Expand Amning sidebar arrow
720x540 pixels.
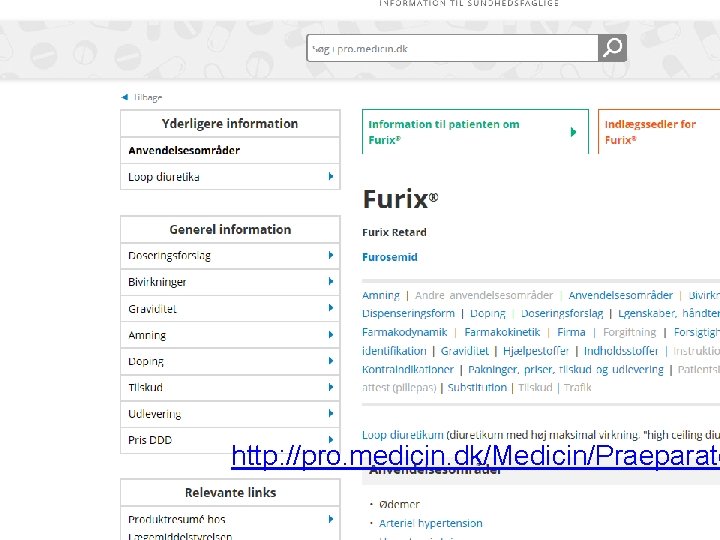[x=331, y=335]
